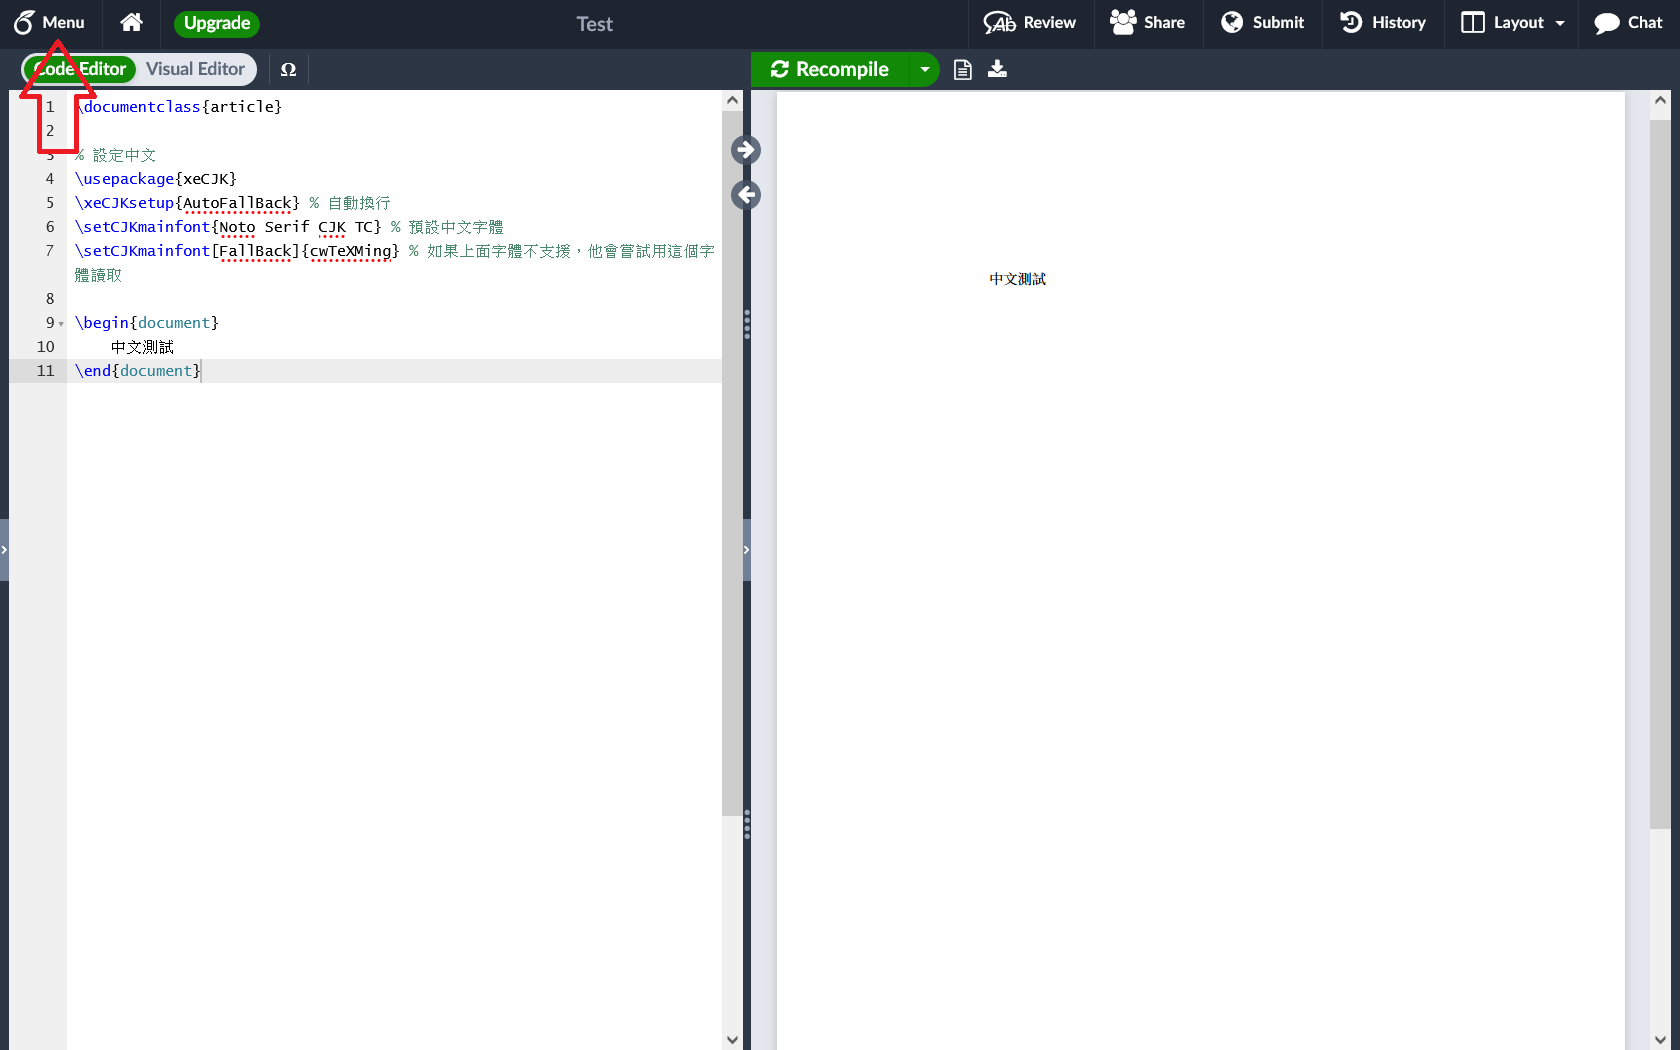Open the Review panel
Screen dimensions: 1680x1050
pyautogui.click(x=1029, y=22)
